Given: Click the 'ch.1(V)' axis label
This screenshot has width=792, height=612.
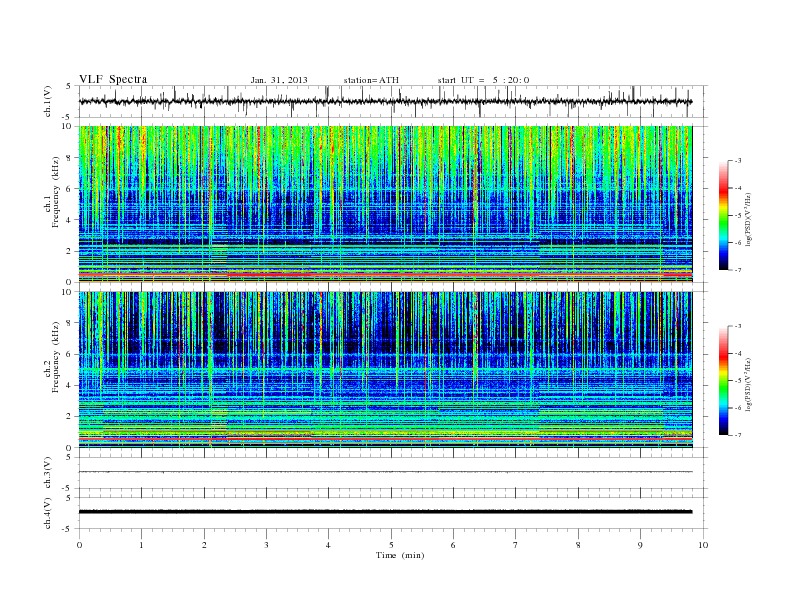Looking at the screenshot, I should coord(48,103).
